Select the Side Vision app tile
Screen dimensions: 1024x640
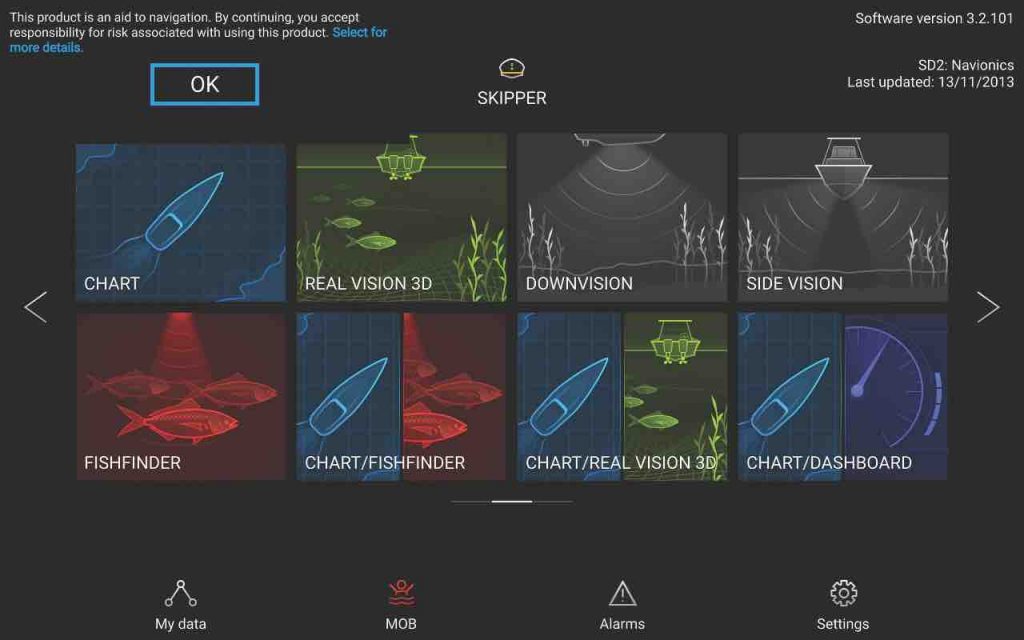[x=842, y=217]
